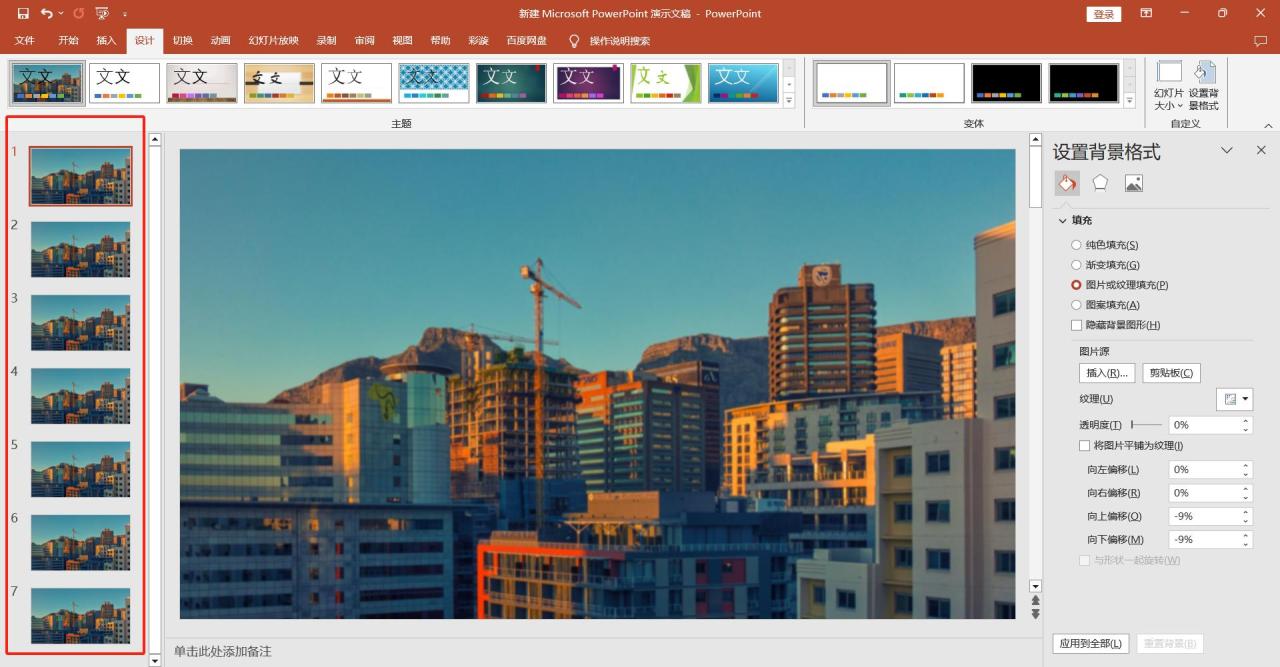Click the 插入 picture source button
Viewport: 1280px width, 667px height.
pyautogui.click(x=1106, y=373)
